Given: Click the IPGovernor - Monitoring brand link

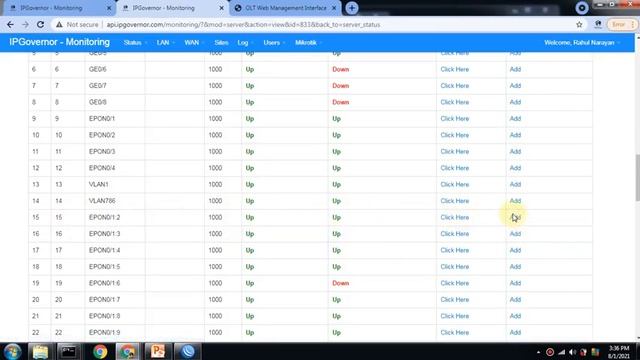Looking at the screenshot, I should click(x=60, y=42).
